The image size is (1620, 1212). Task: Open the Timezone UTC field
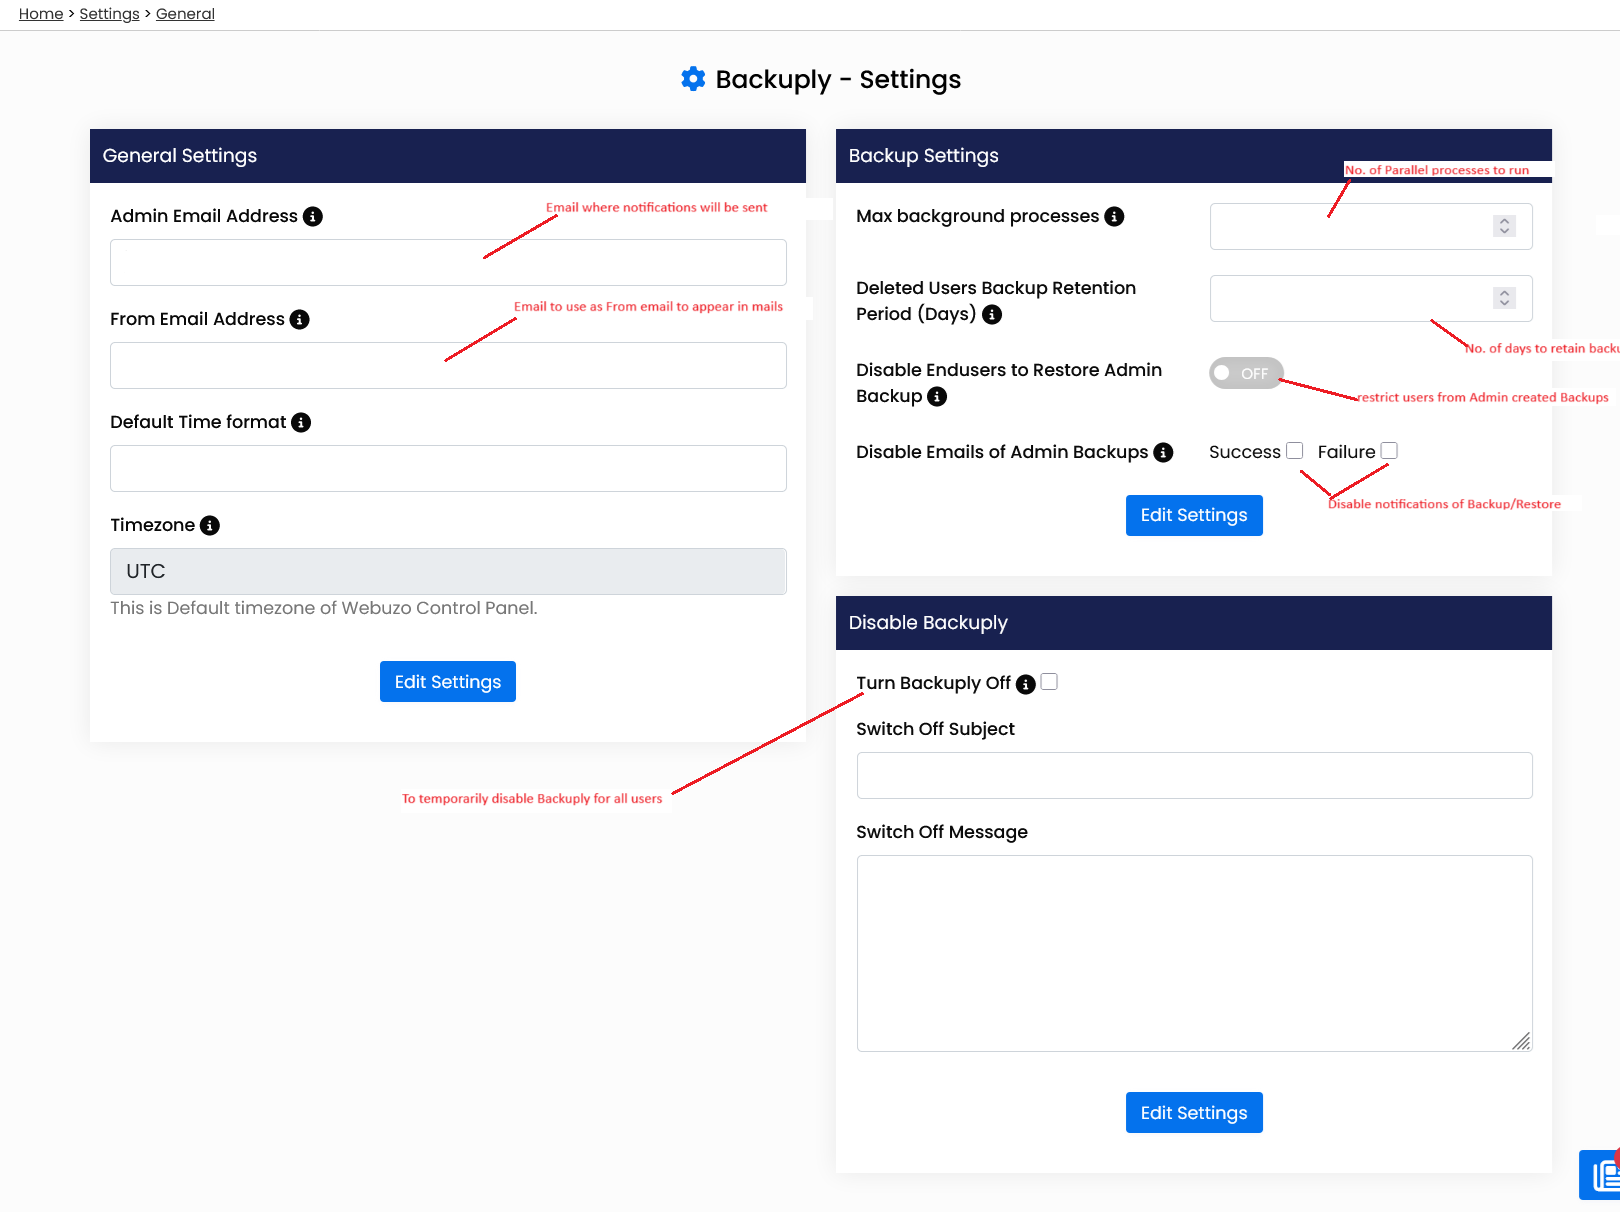[448, 572]
